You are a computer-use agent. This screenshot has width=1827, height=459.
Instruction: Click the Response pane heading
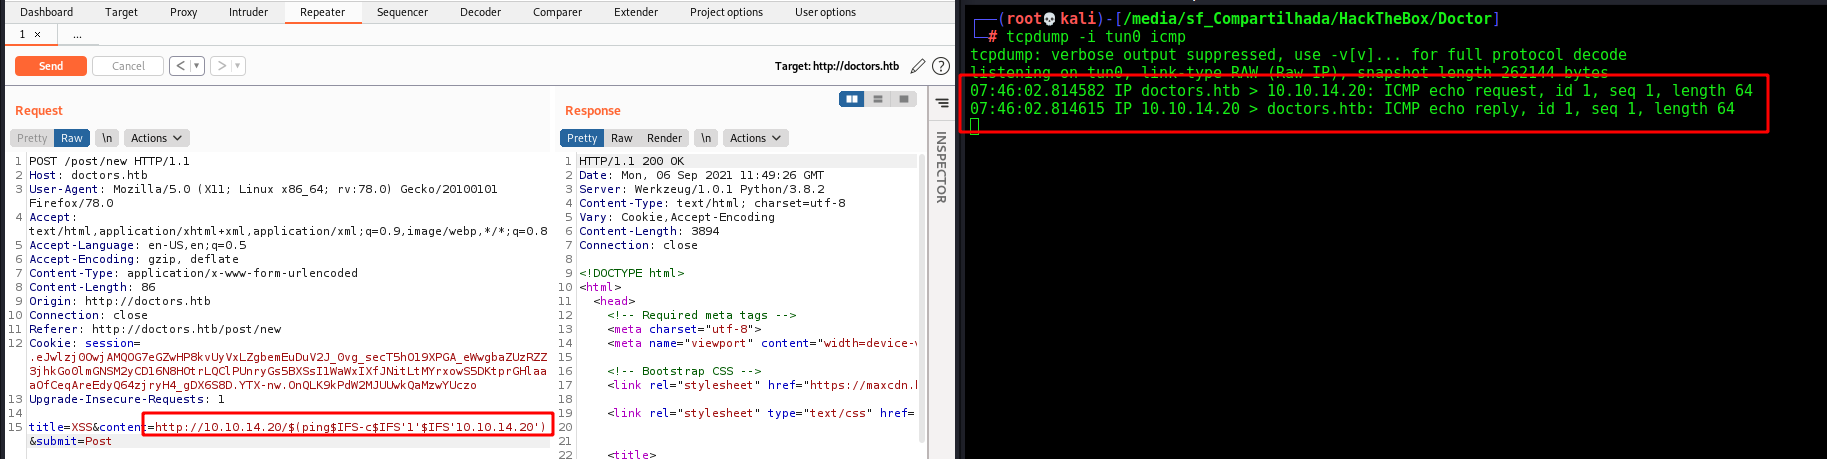pos(592,111)
